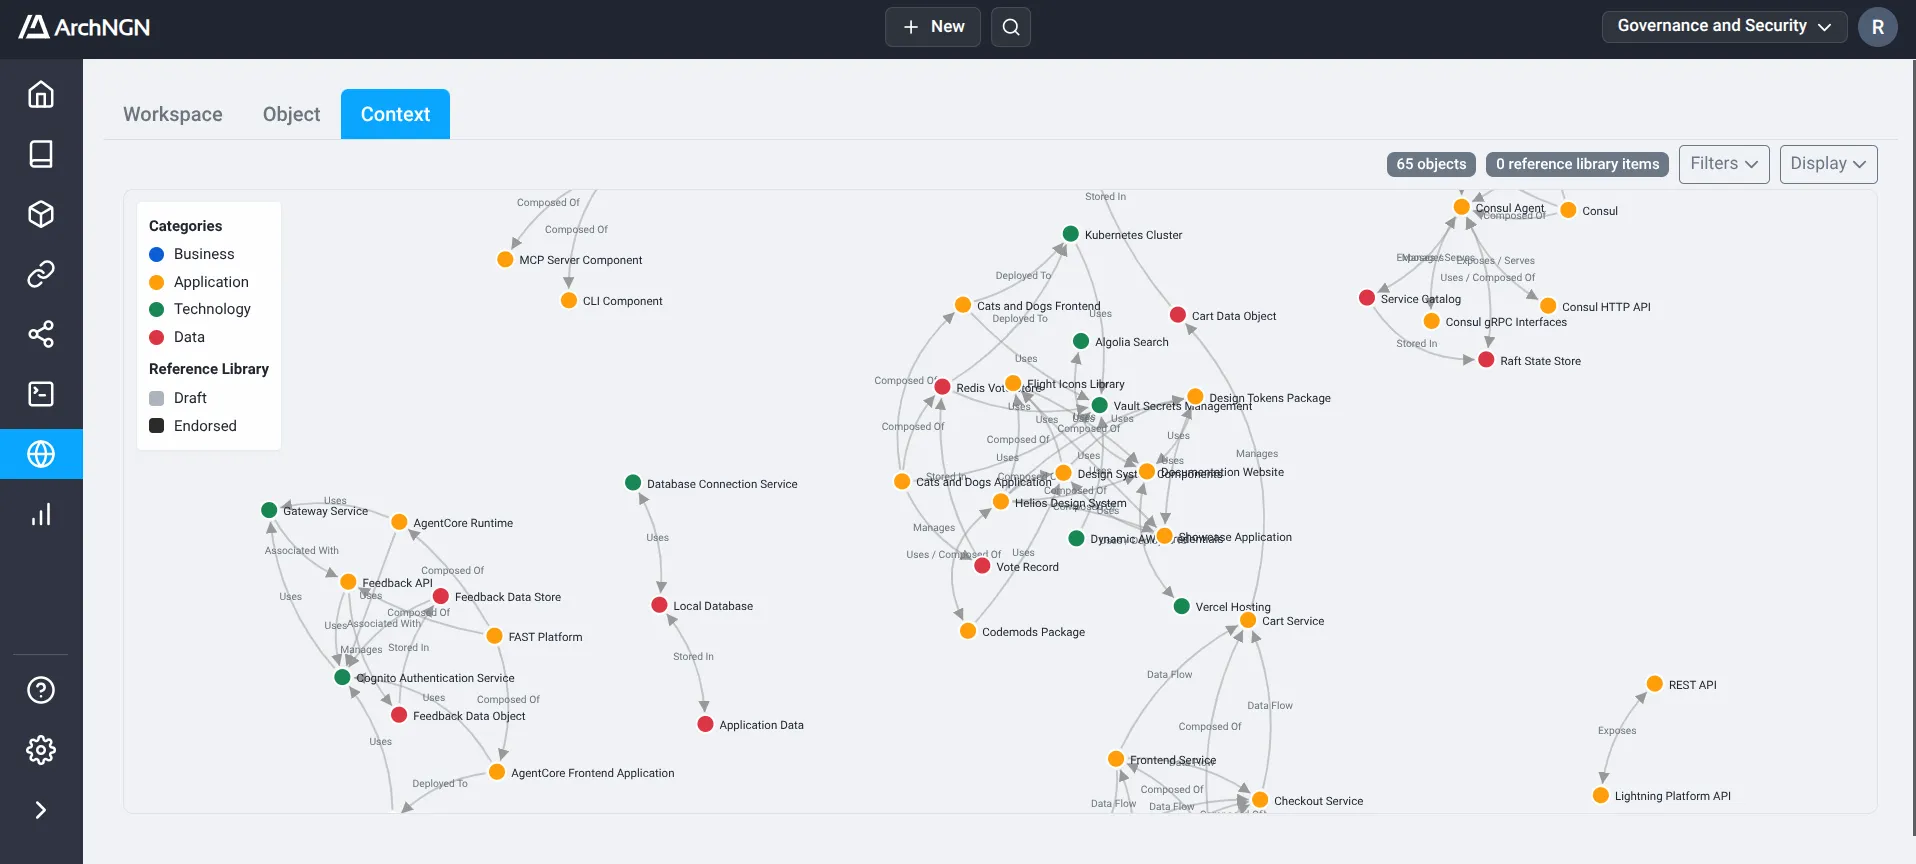Open the Home icon in sidebar

click(x=41, y=94)
